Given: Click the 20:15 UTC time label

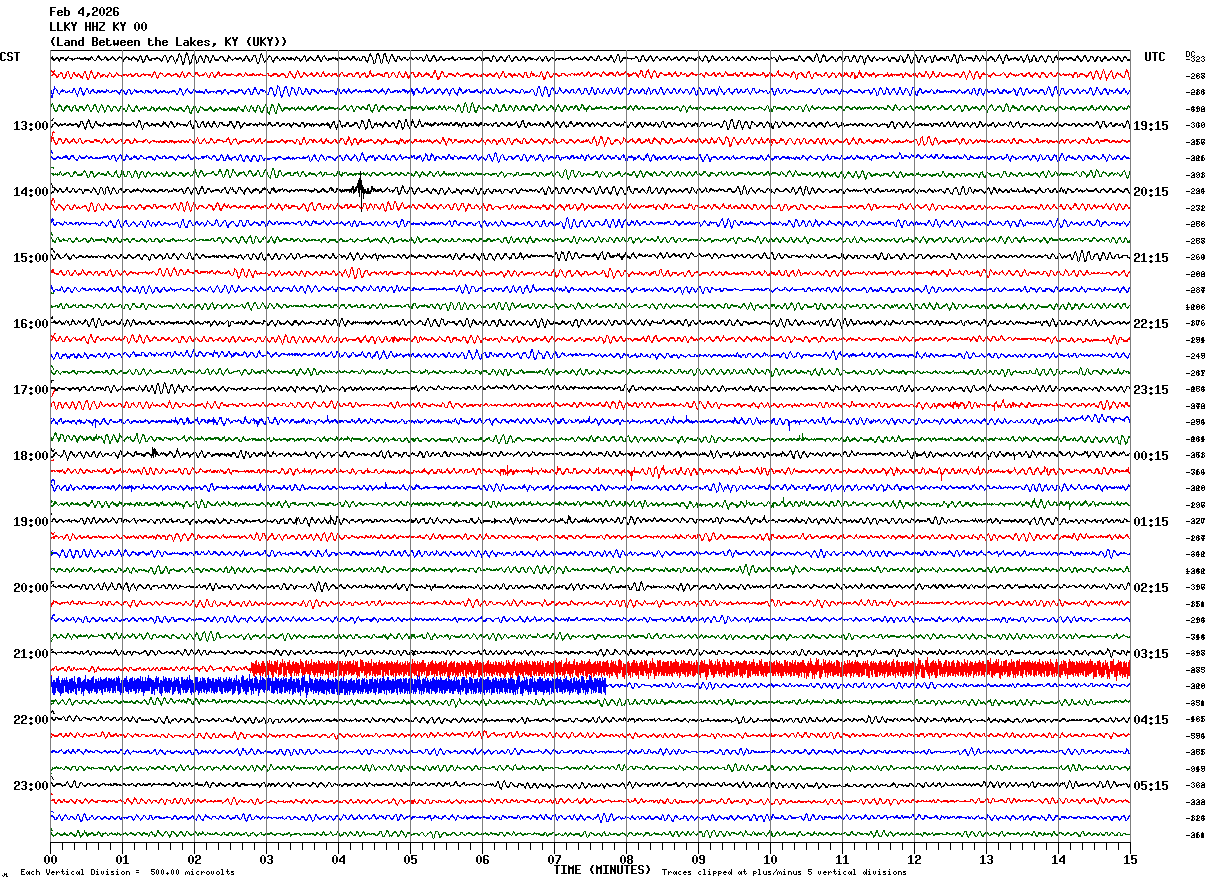Looking at the screenshot, I should pos(1151,192).
